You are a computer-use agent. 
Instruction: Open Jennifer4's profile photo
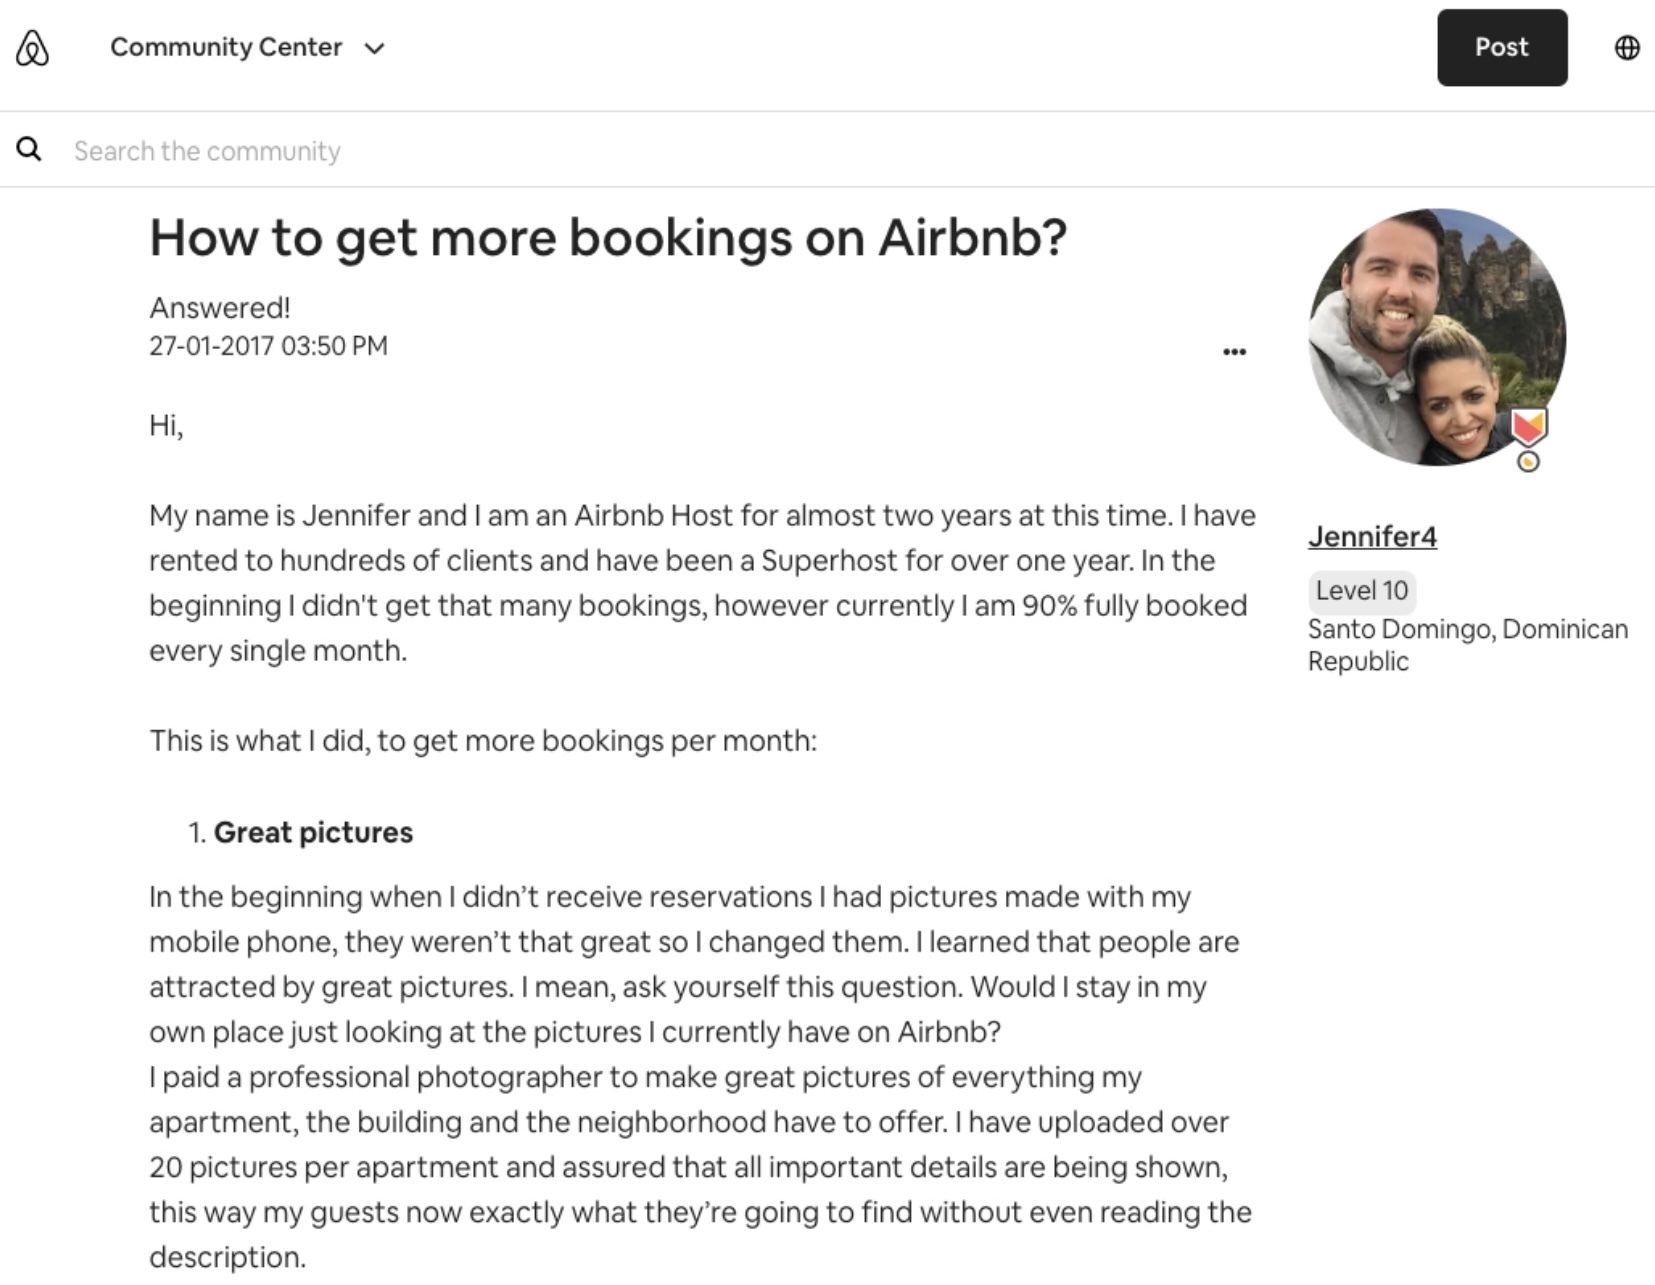coord(1437,337)
